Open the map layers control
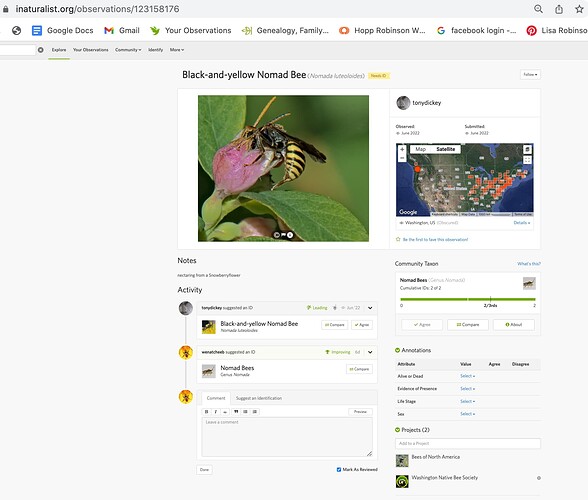 527,149
